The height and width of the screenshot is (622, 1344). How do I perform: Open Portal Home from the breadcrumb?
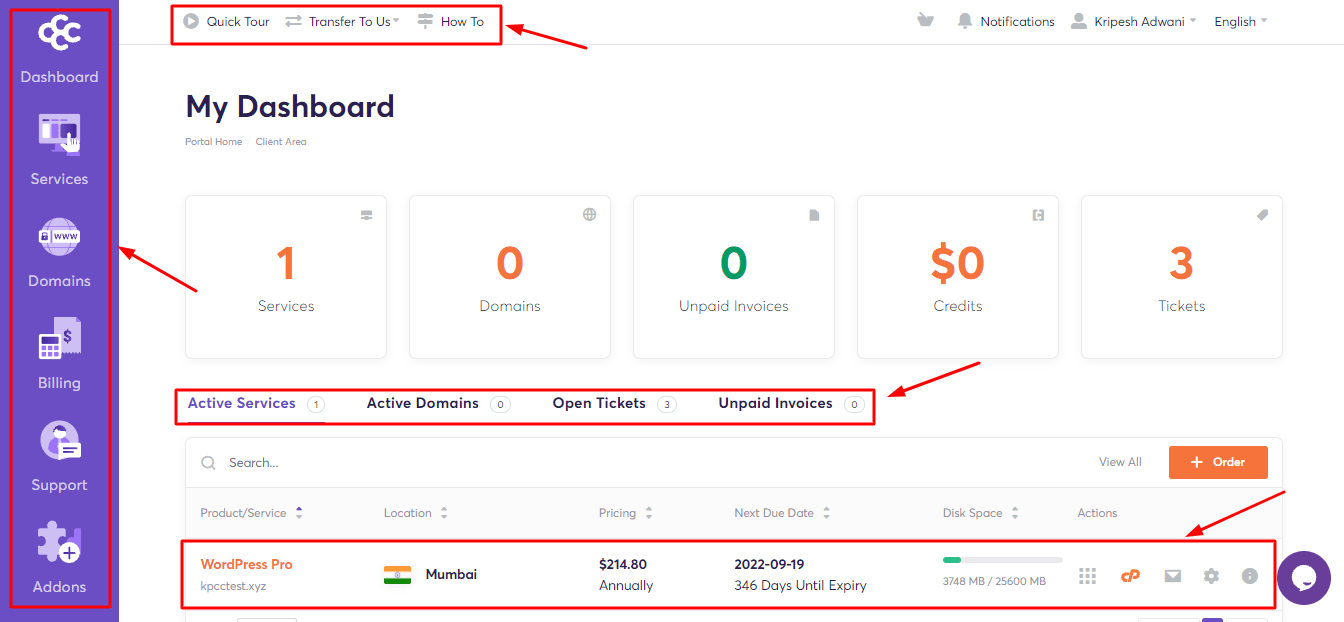(213, 141)
